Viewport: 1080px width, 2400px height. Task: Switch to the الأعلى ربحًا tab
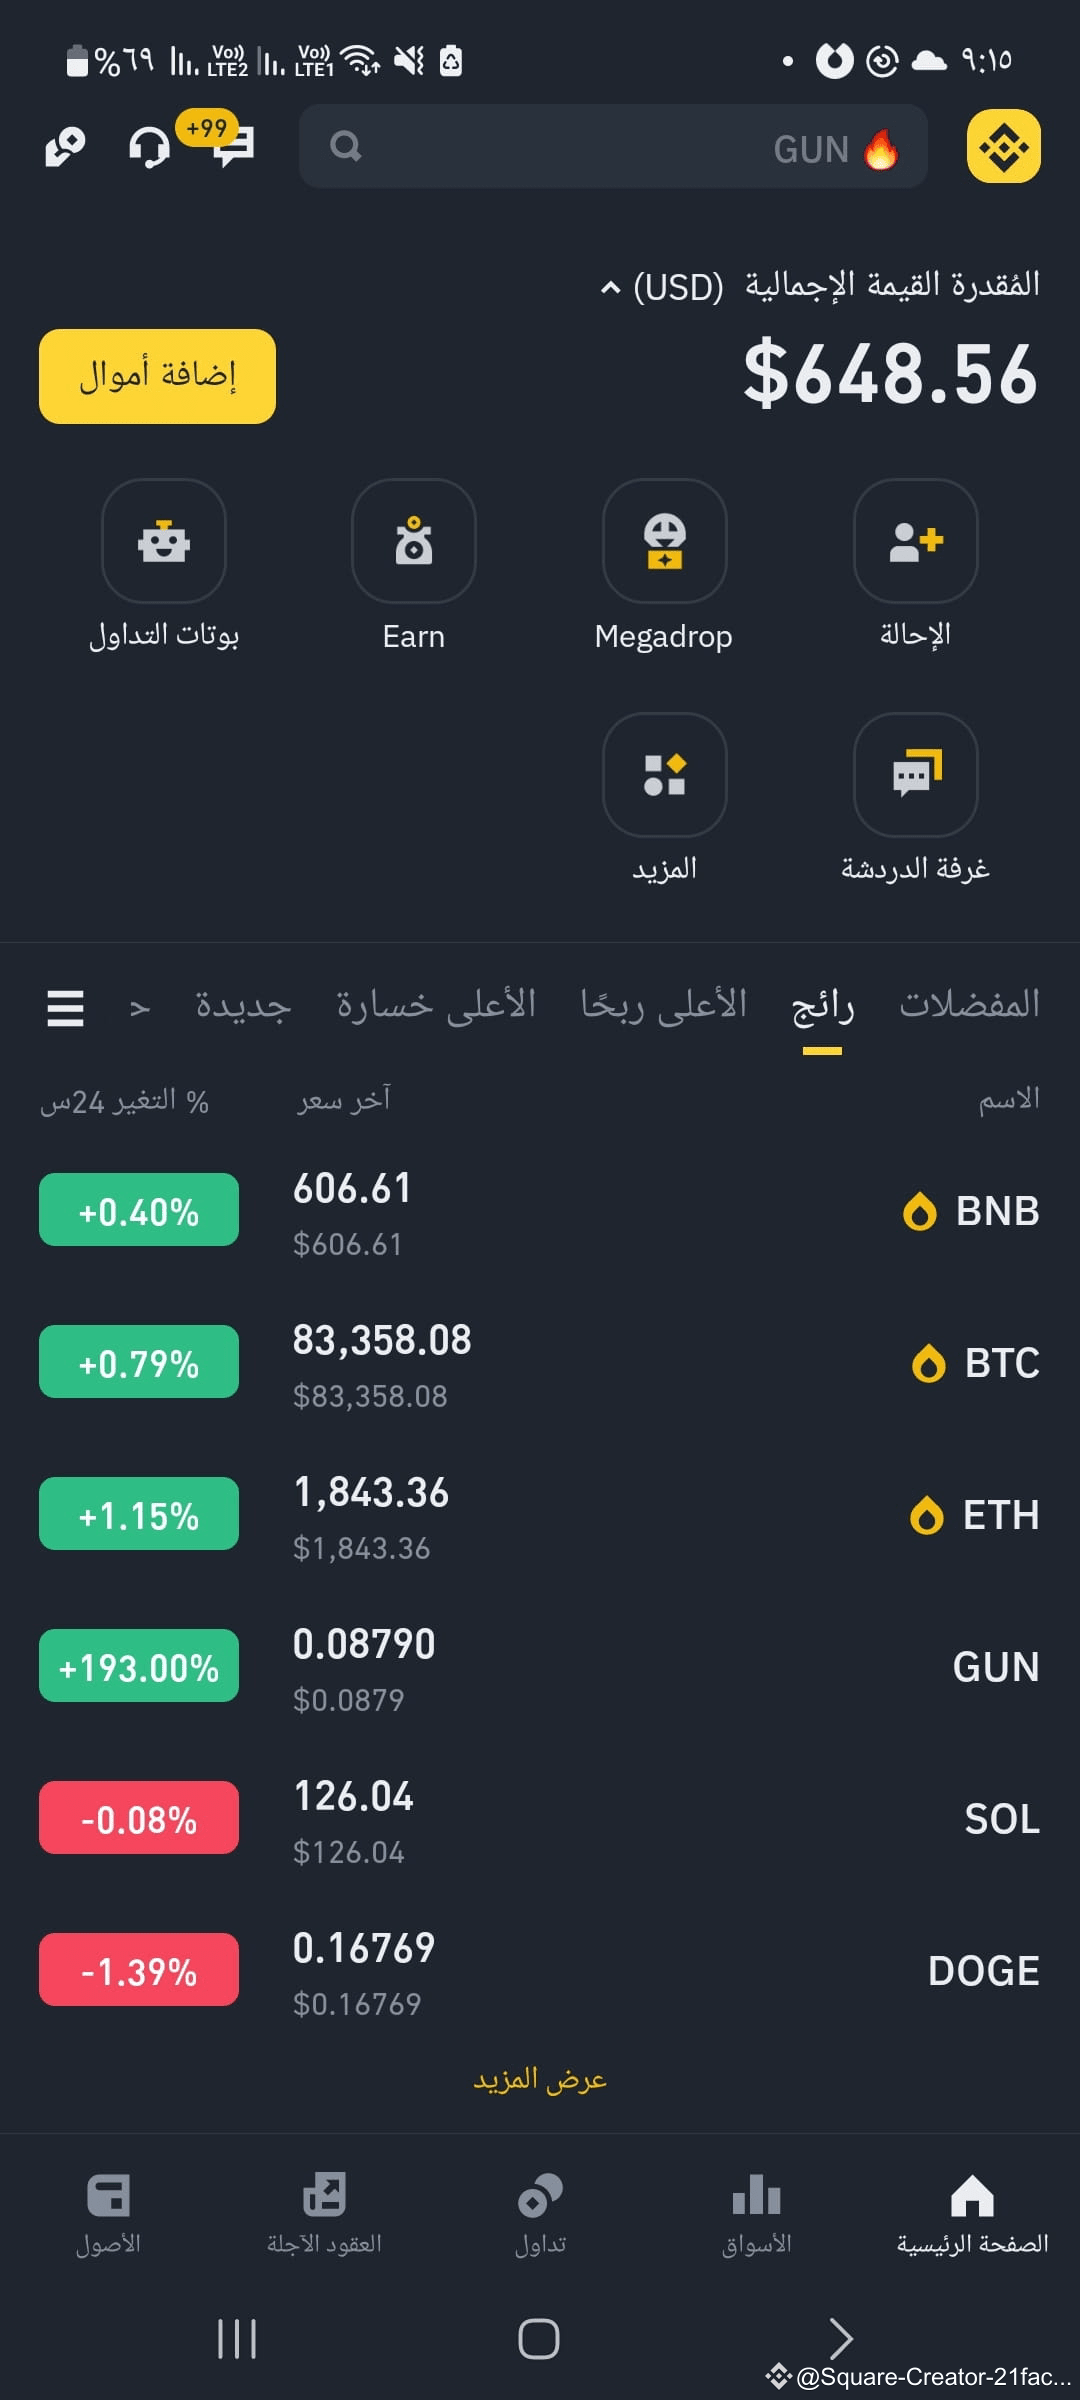point(664,1004)
